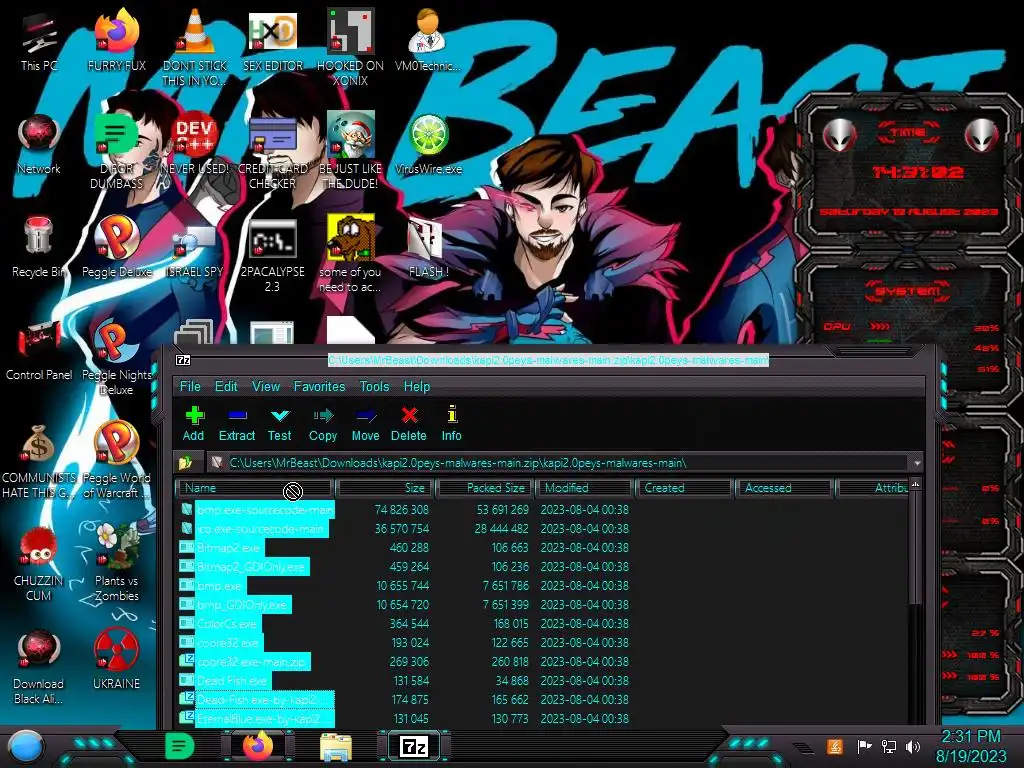1024x768 pixels.
Task: Open the UKRAINE radiation desktop icon
Action: click(x=116, y=658)
